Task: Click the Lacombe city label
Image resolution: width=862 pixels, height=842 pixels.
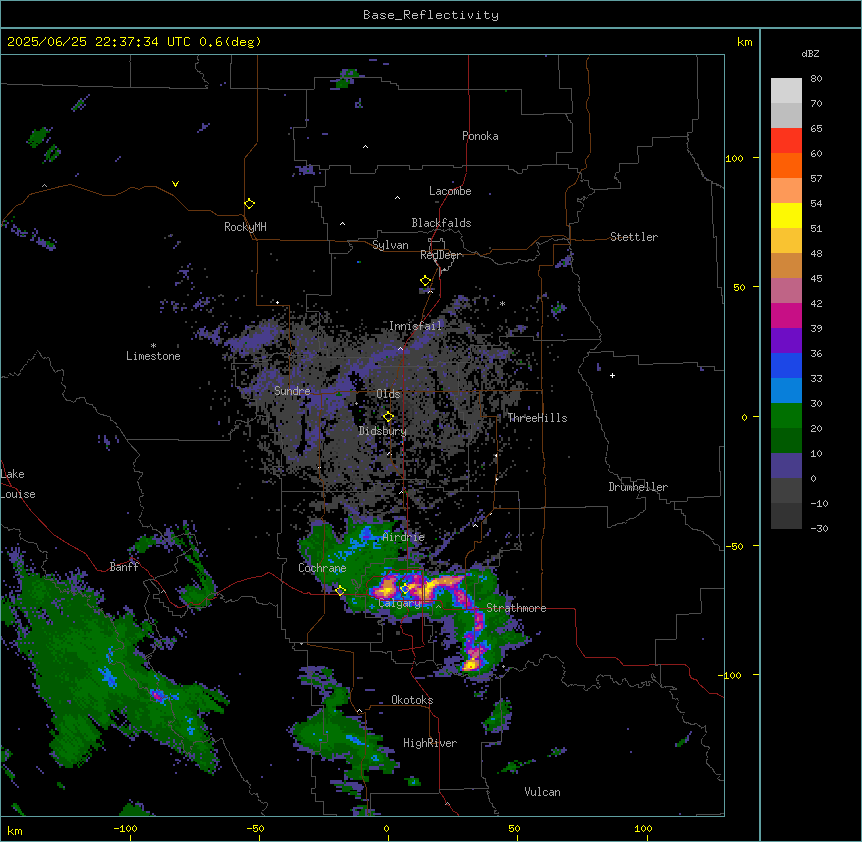Action: 450,191
